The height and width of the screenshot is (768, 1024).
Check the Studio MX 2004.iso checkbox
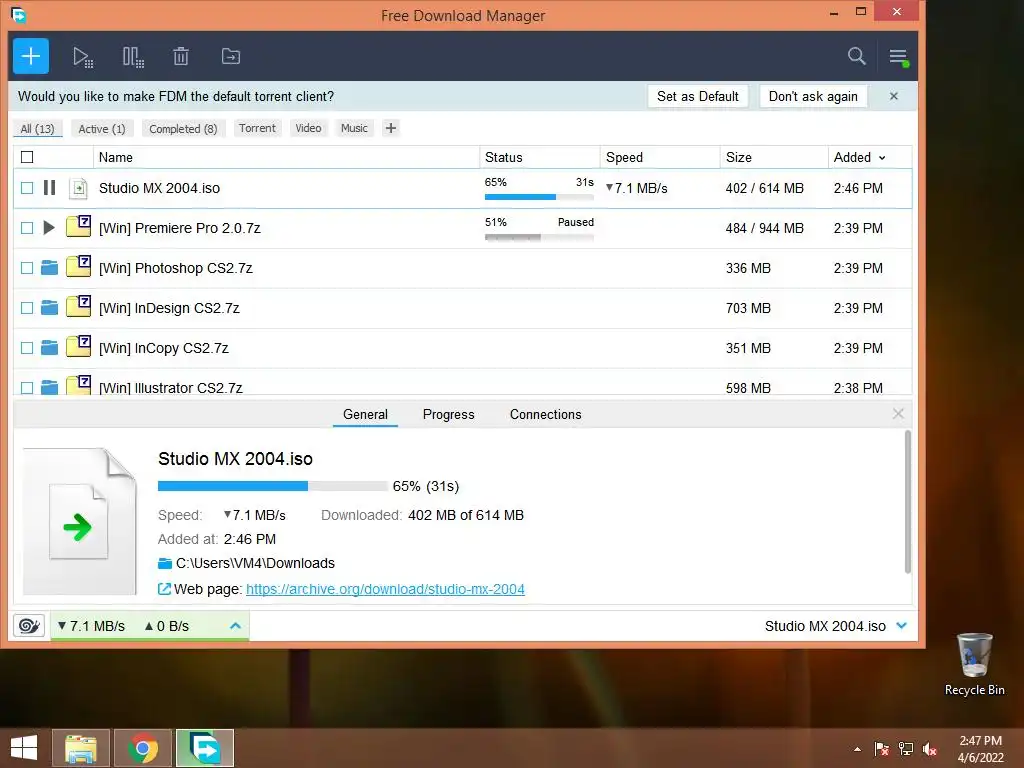[27, 188]
